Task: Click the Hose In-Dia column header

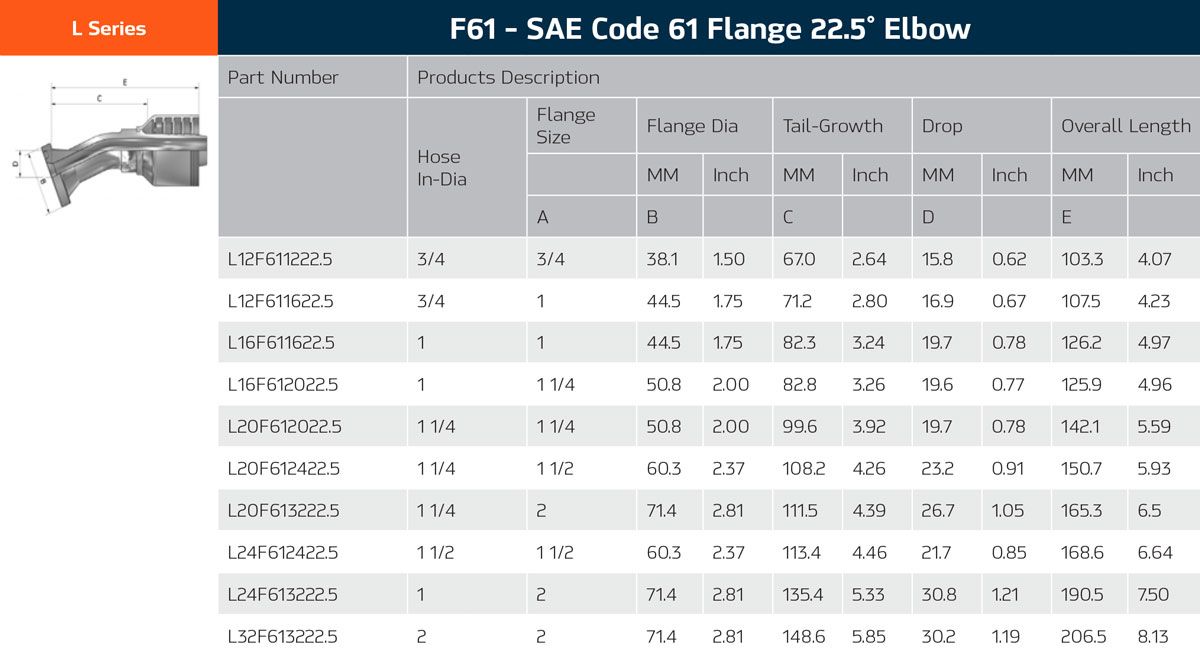Action: [x=441, y=168]
